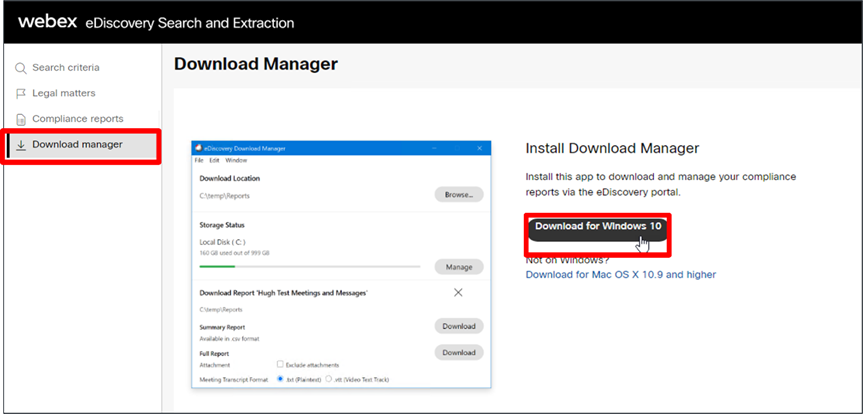Screen dimensions: 863x414
Task: Click the Search criteria magnifier icon
Action: 21,69
